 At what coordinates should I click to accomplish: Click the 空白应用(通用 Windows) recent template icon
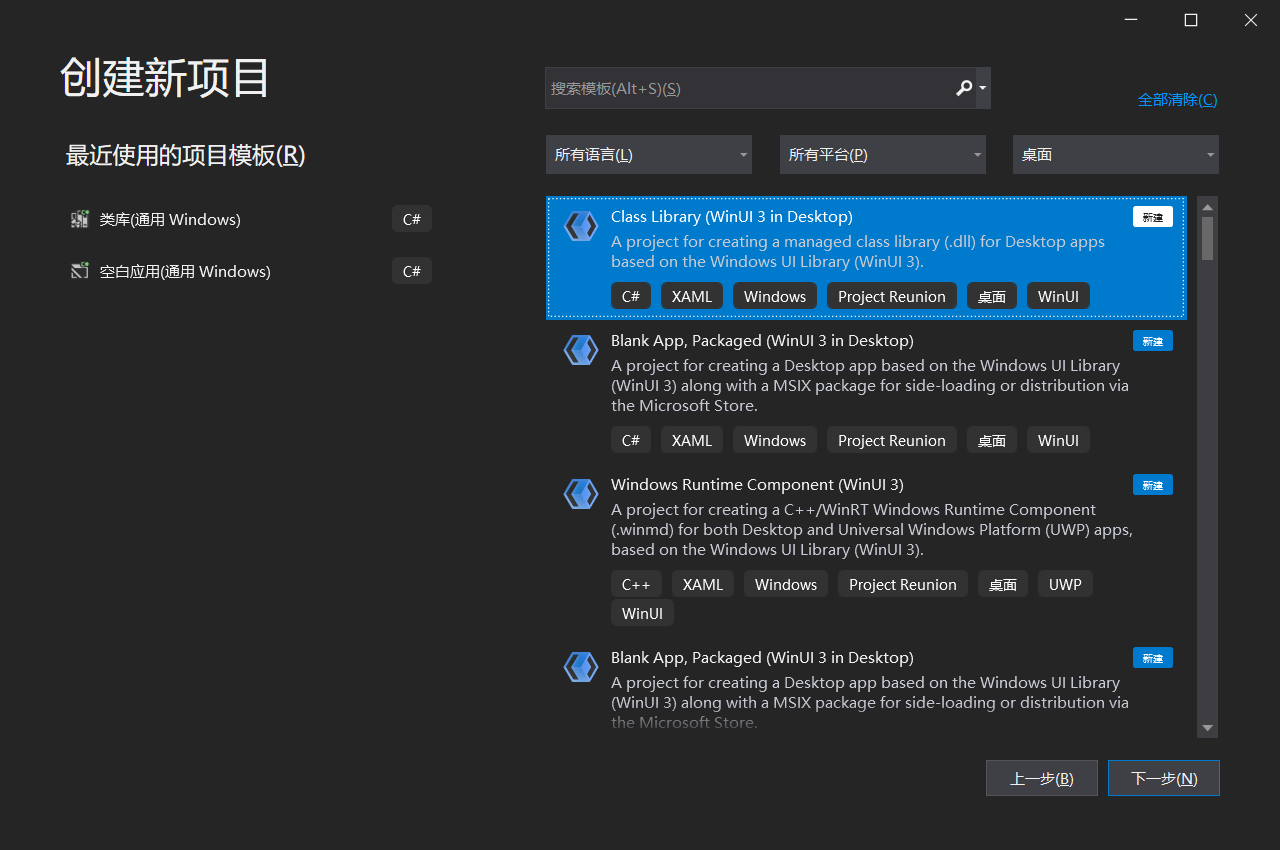pos(80,271)
